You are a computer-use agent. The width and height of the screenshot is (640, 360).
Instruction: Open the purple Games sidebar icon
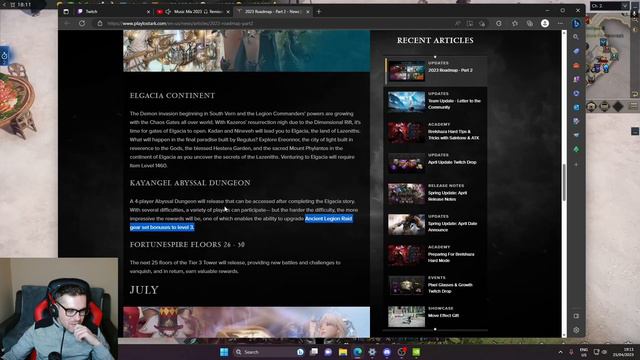click(x=576, y=79)
